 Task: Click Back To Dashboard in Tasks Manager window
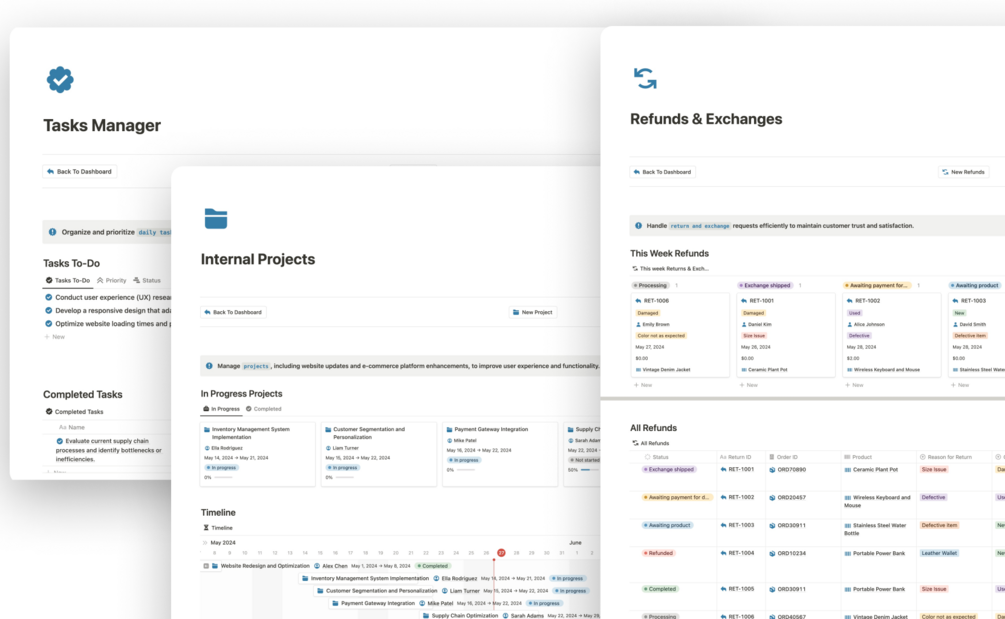79,172
